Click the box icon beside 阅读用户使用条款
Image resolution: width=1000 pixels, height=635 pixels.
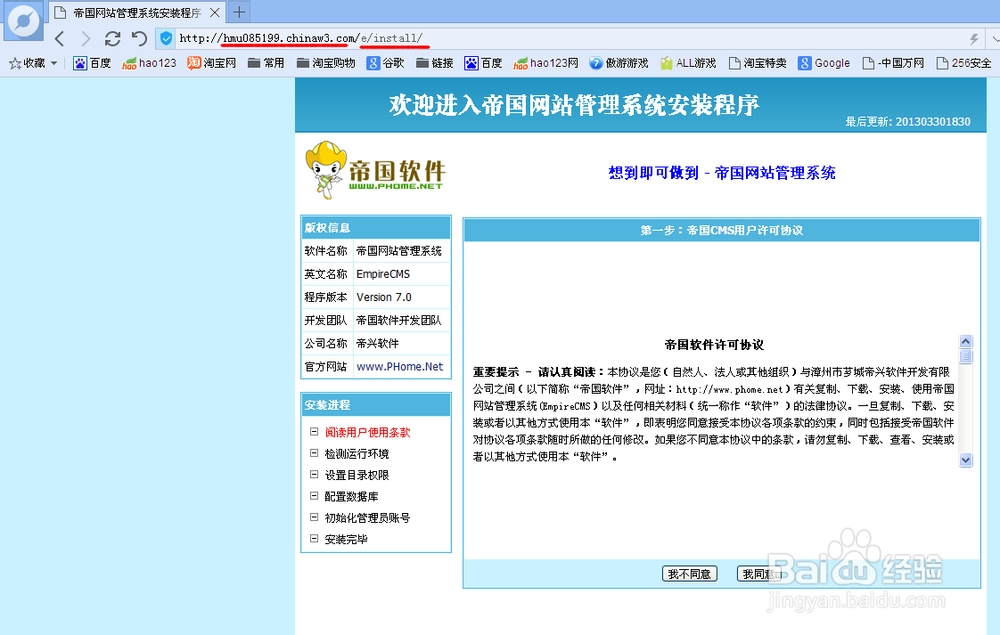tap(314, 432)
